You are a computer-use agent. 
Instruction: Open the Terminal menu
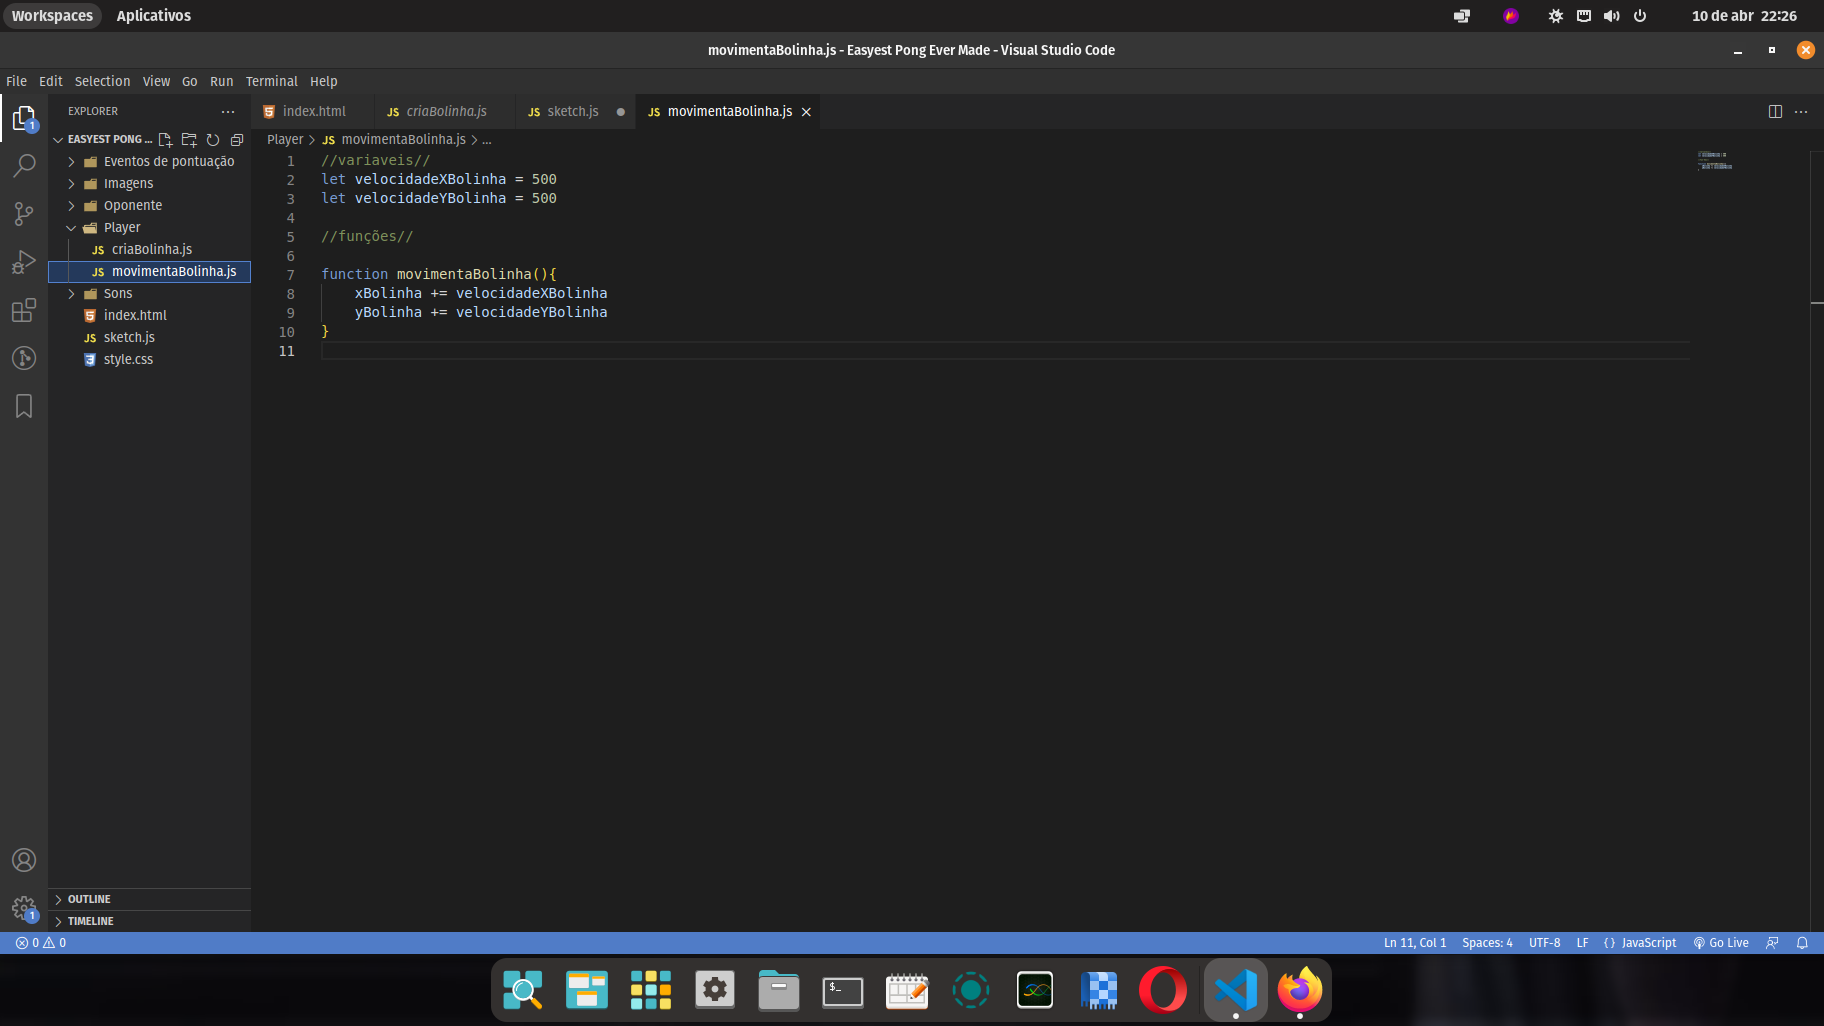point(272,82)
